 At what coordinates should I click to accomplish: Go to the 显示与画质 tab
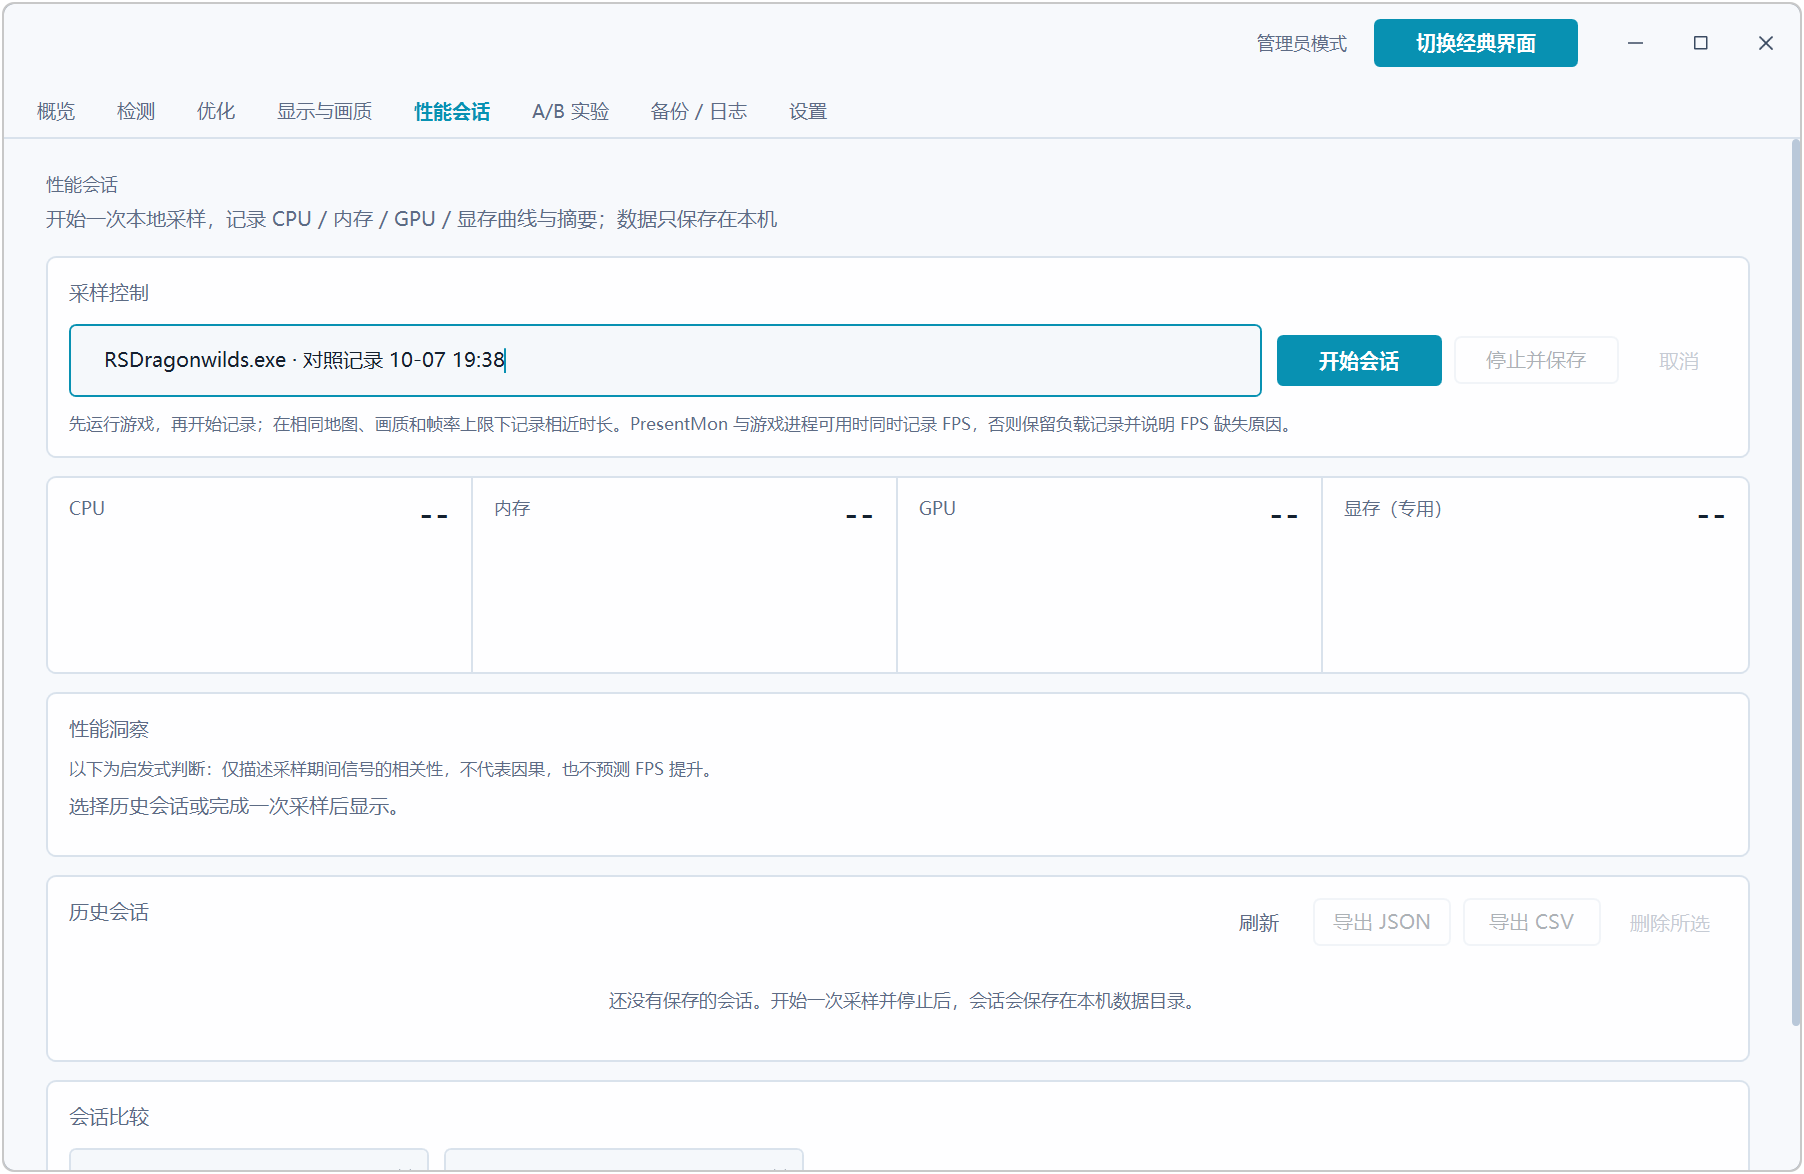(x=324, y=111)
